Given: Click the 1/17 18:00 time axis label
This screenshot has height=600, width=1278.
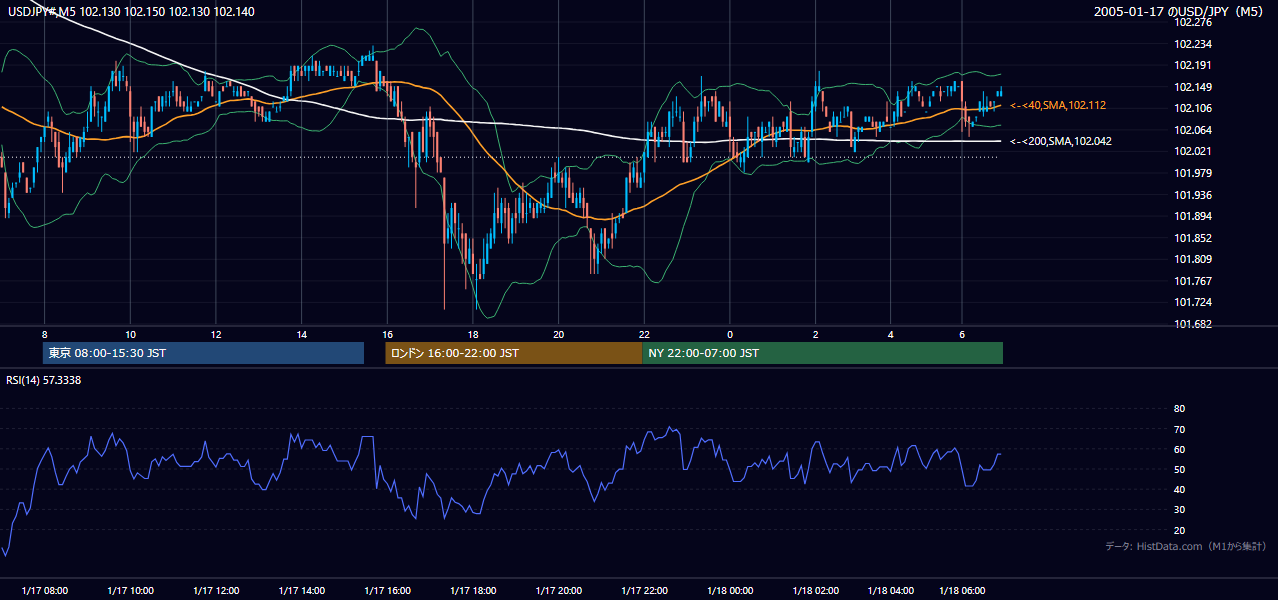Looking at the screenshot, I should [x=474, y=591].
